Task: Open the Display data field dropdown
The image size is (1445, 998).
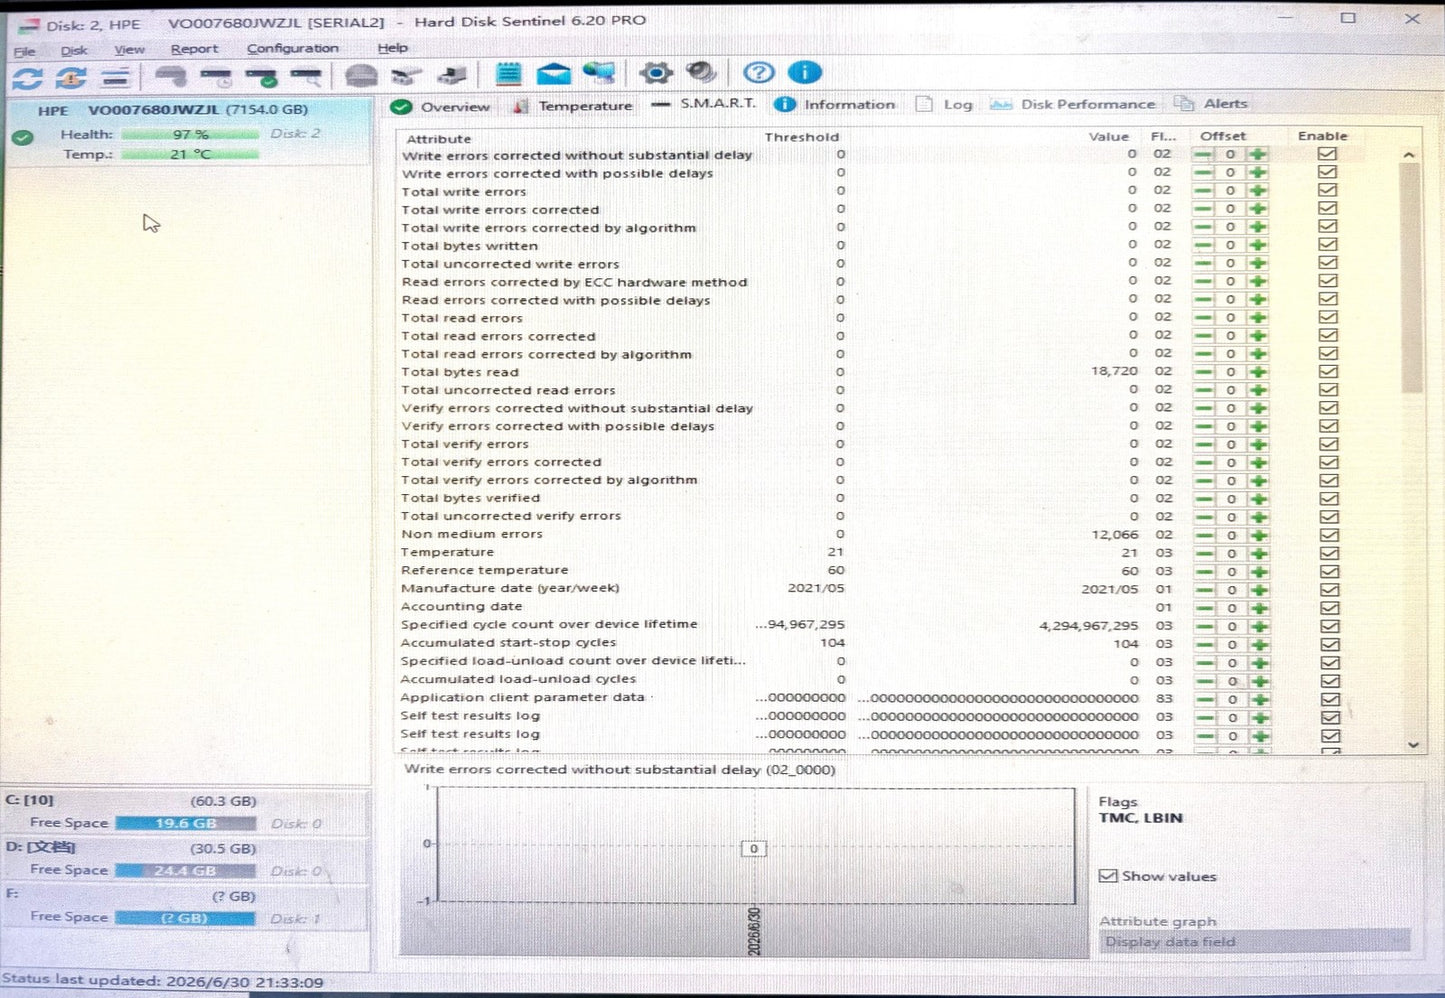Action: tap(1254, 941)
